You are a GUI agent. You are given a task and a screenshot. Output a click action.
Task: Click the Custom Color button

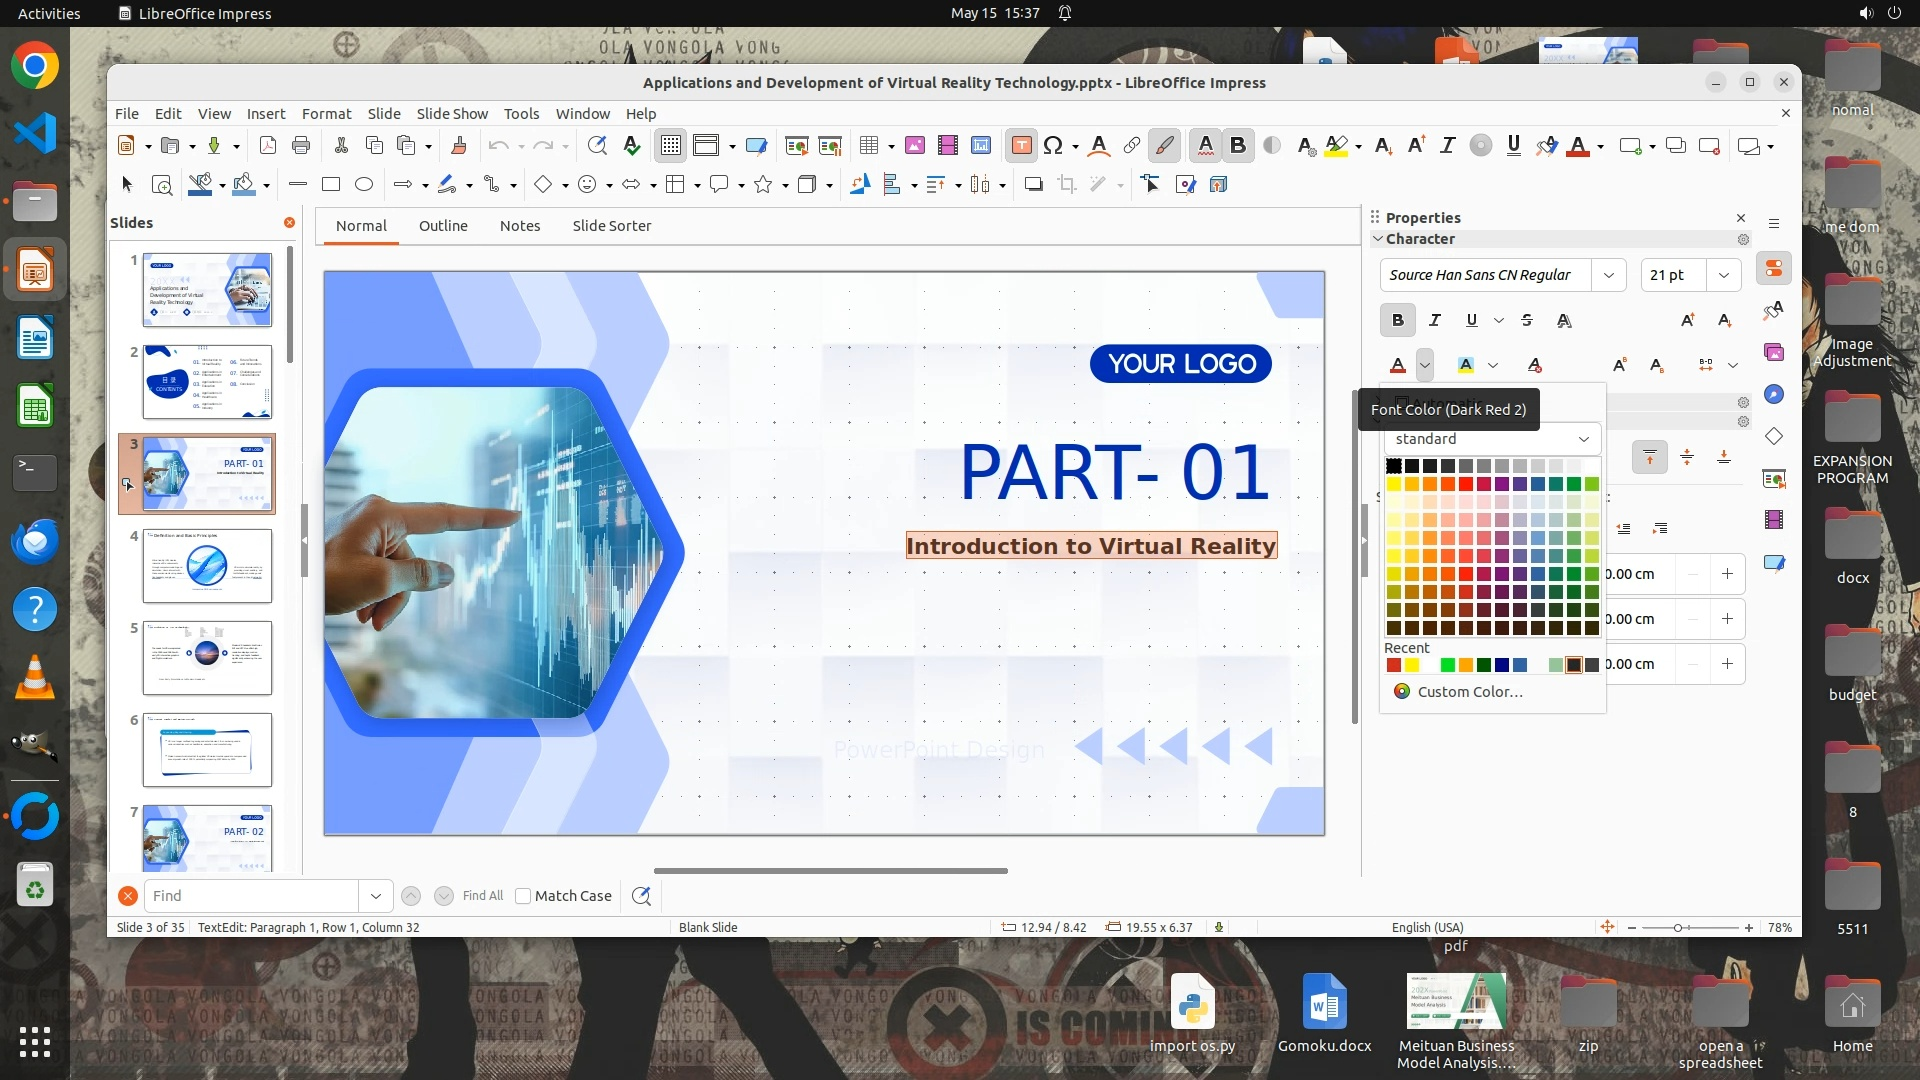point(1469,692)
